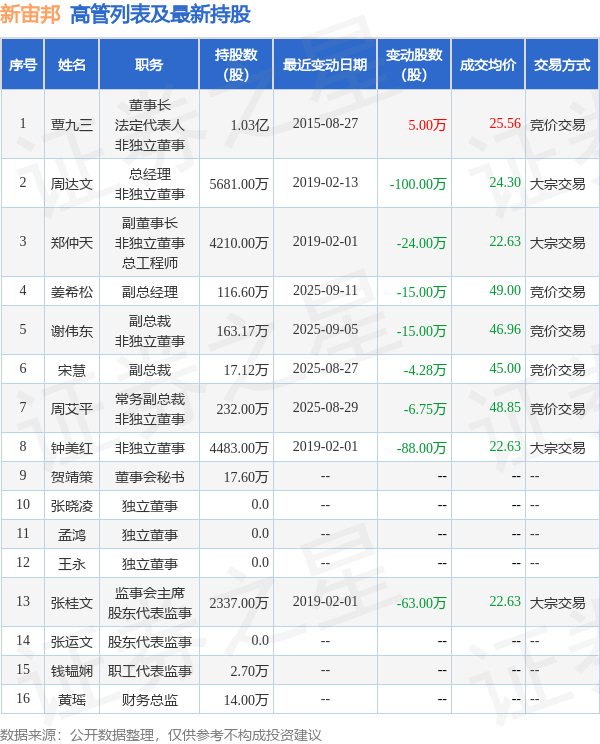
Task: Select the name 宋慧
Action: pyautogui.click(x=72, y=370)
